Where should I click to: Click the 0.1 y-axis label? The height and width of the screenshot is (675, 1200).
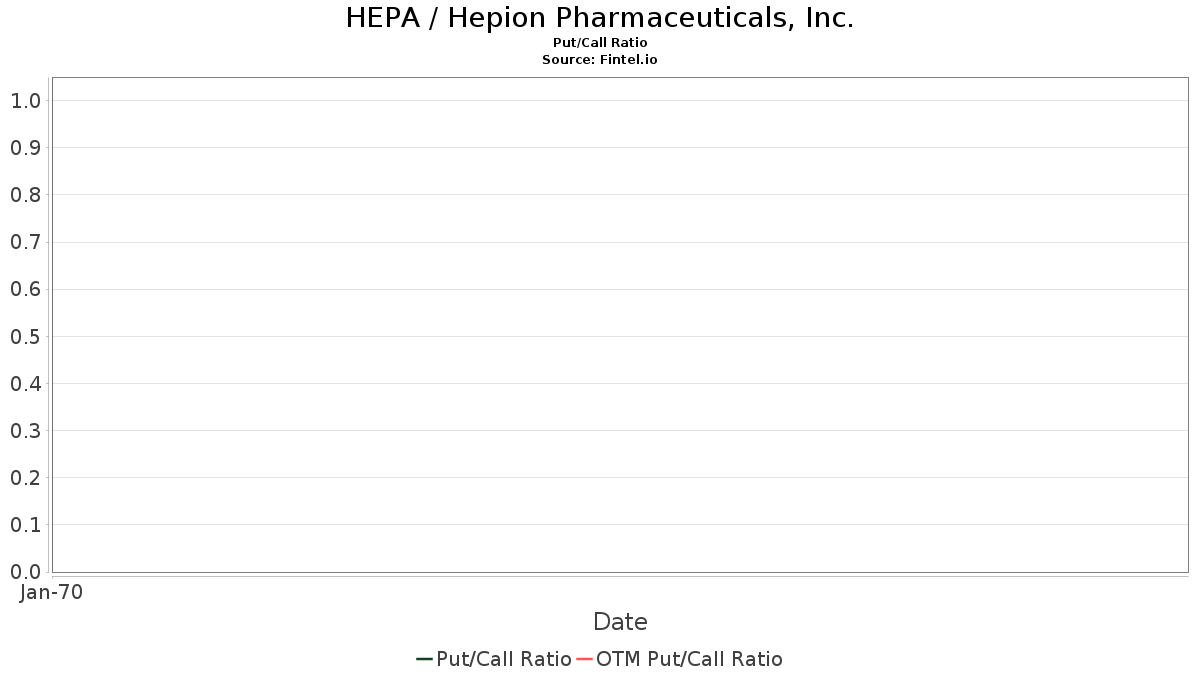coord(25,525)
